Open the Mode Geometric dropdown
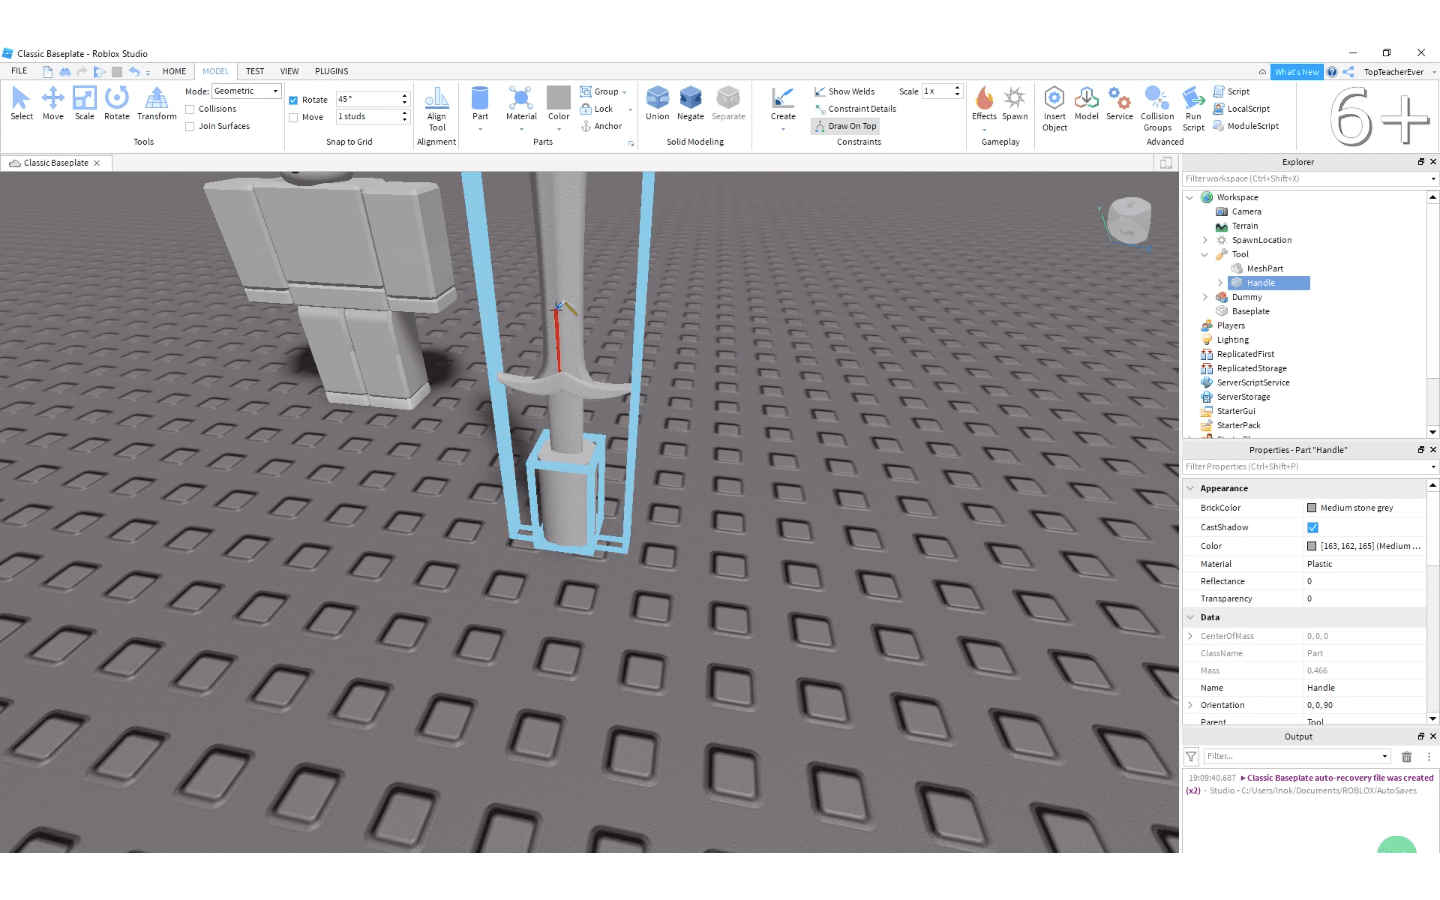The image size is (1440, 900). coord(246,91)
